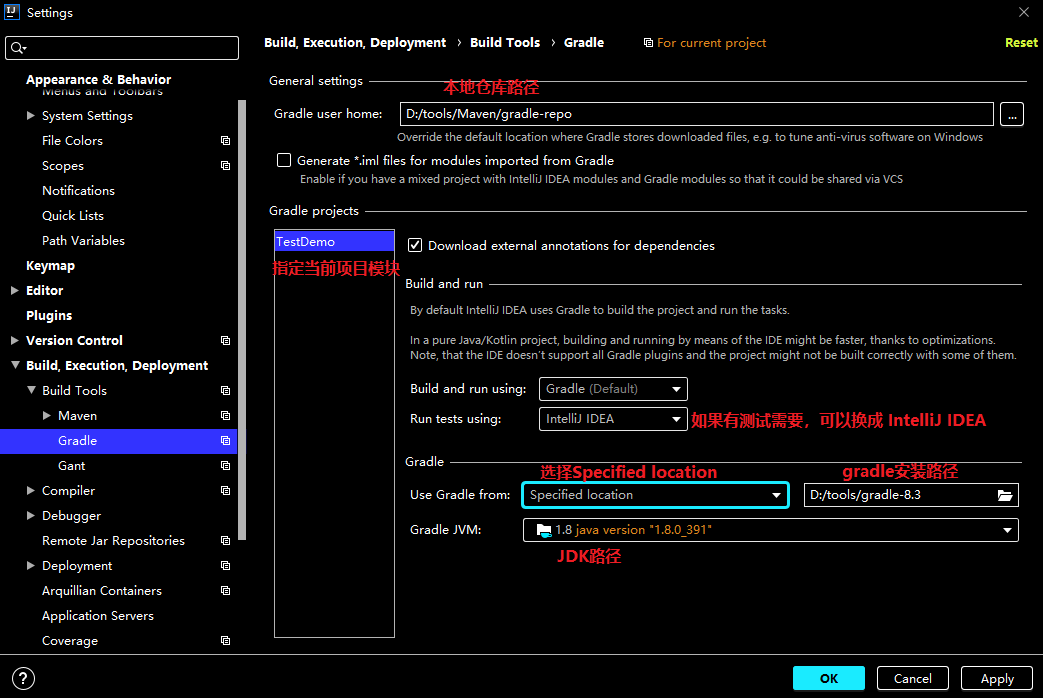Click the project-level icon beside Scopes
Viewport: 1043px width, 698px height.
(x=225, y=166)
